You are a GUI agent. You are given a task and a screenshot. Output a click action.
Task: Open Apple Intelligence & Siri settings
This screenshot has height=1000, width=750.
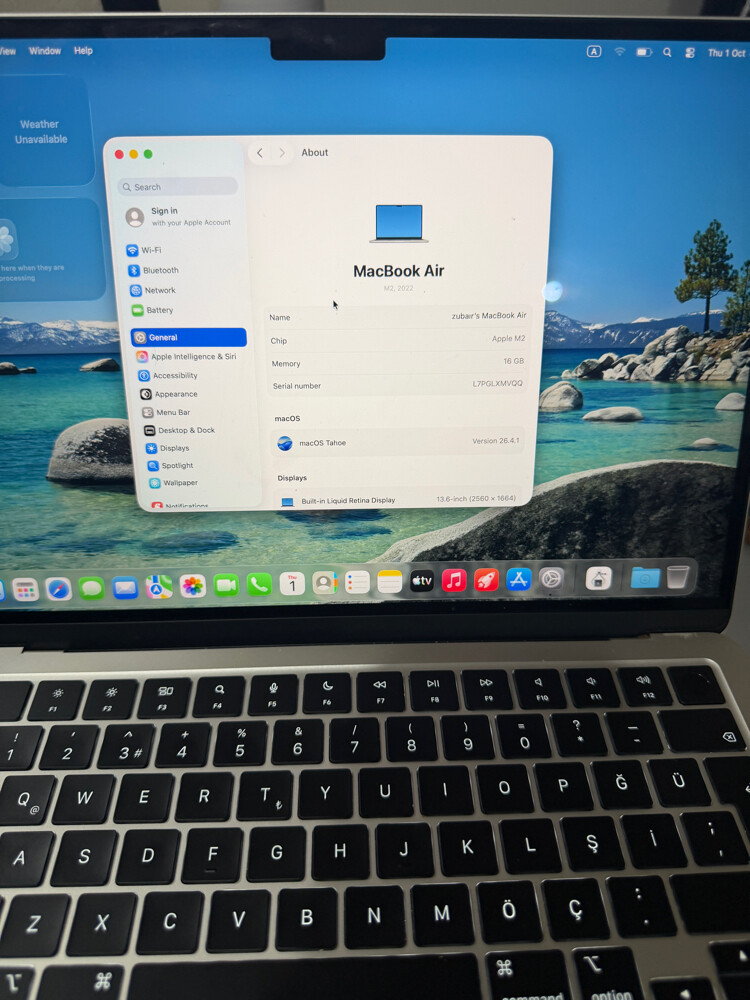pos(187,357)
